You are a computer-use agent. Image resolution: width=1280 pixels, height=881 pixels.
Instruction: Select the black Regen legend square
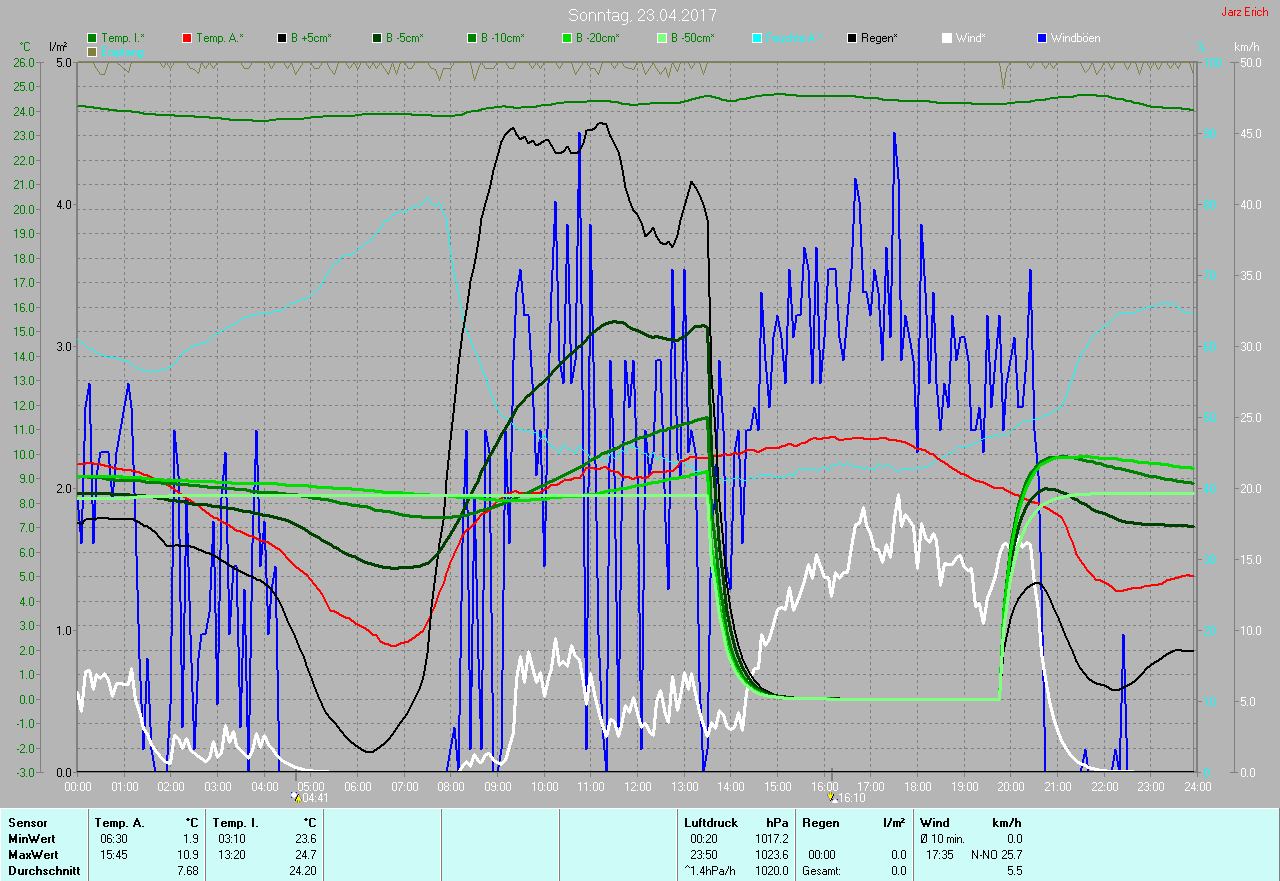click(852, 38)
